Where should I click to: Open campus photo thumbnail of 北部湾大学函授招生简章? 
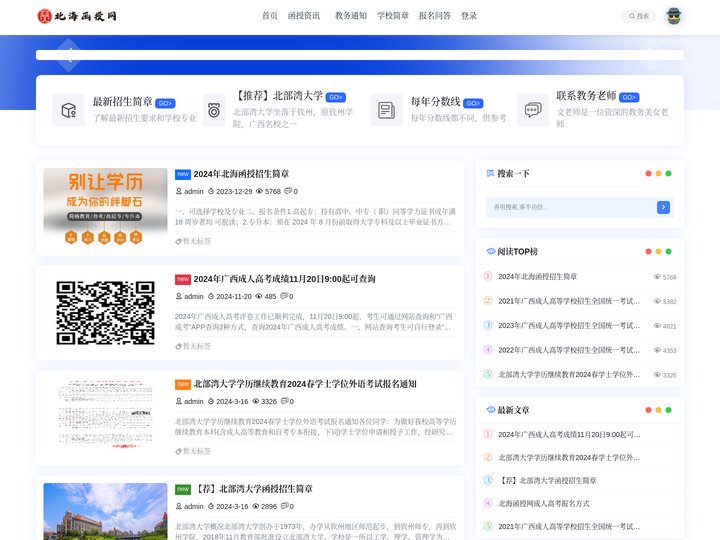pos(105,511)
